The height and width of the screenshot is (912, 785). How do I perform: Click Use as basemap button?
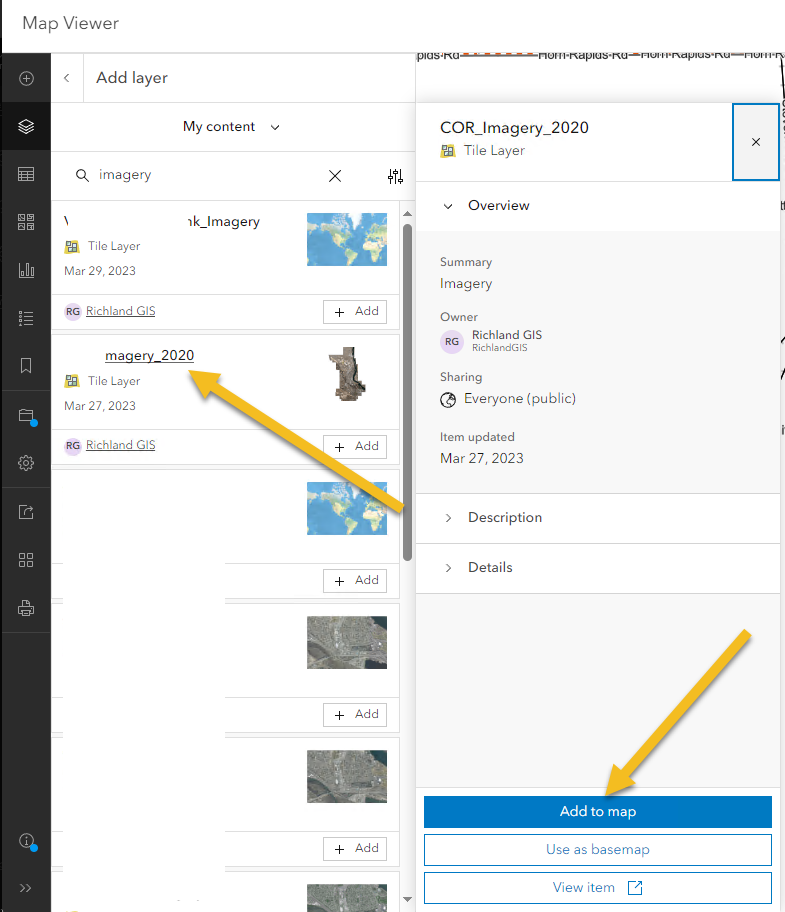597,850
